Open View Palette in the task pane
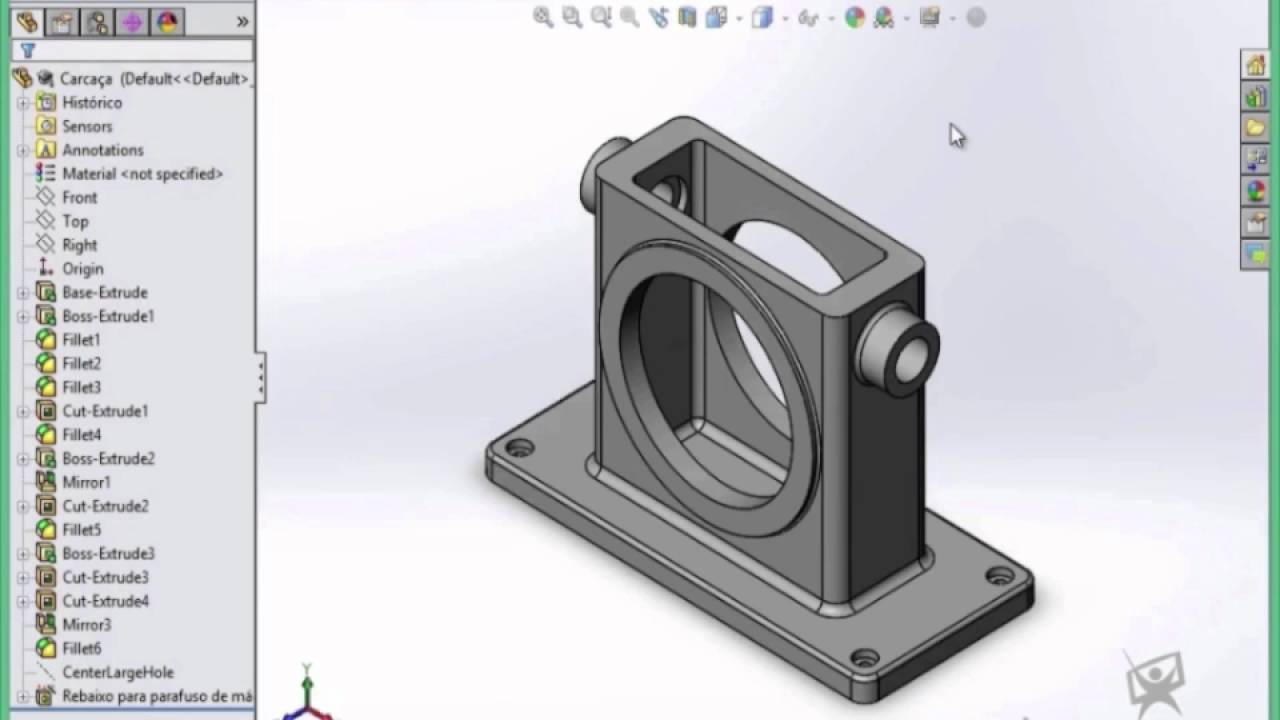The image size is (1280, 720). click(1255, 159)
